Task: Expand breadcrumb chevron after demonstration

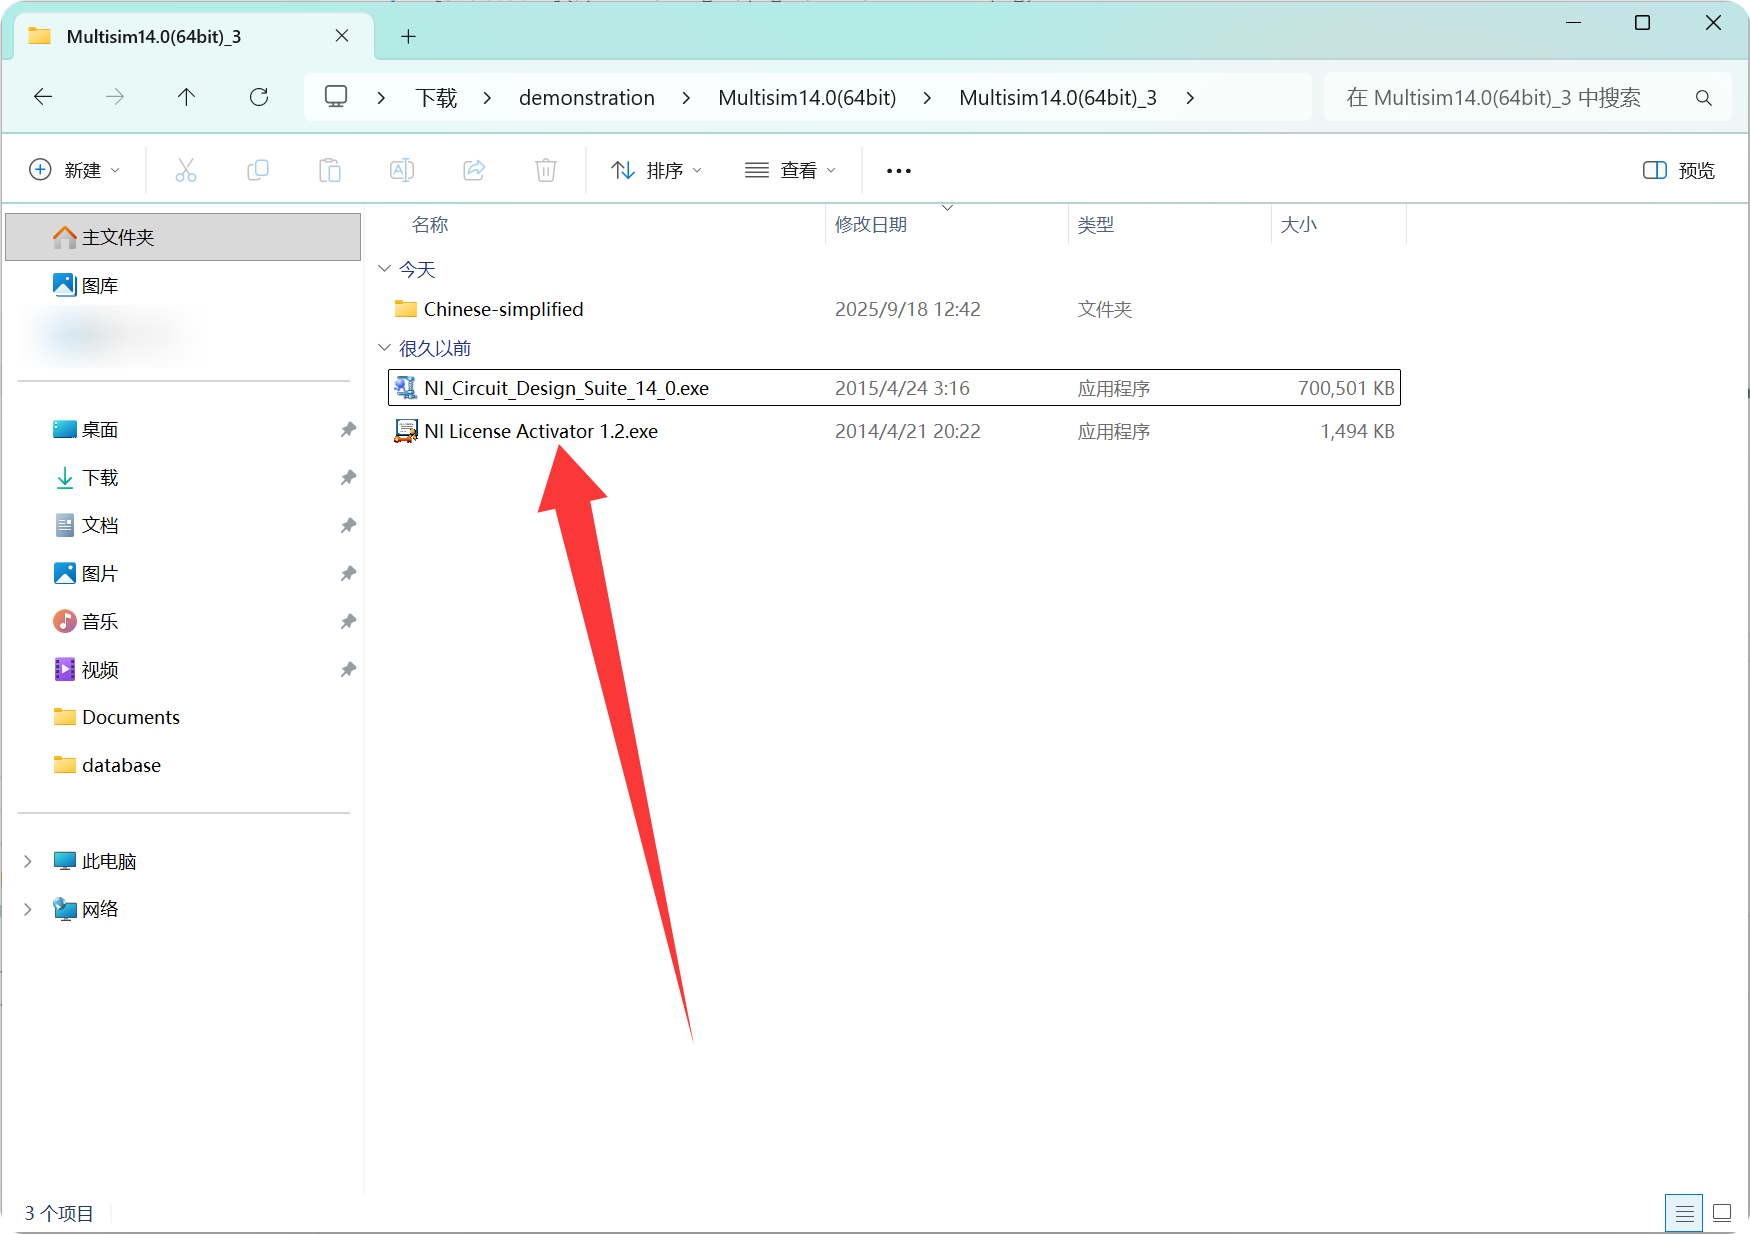Action: point(686,98)
